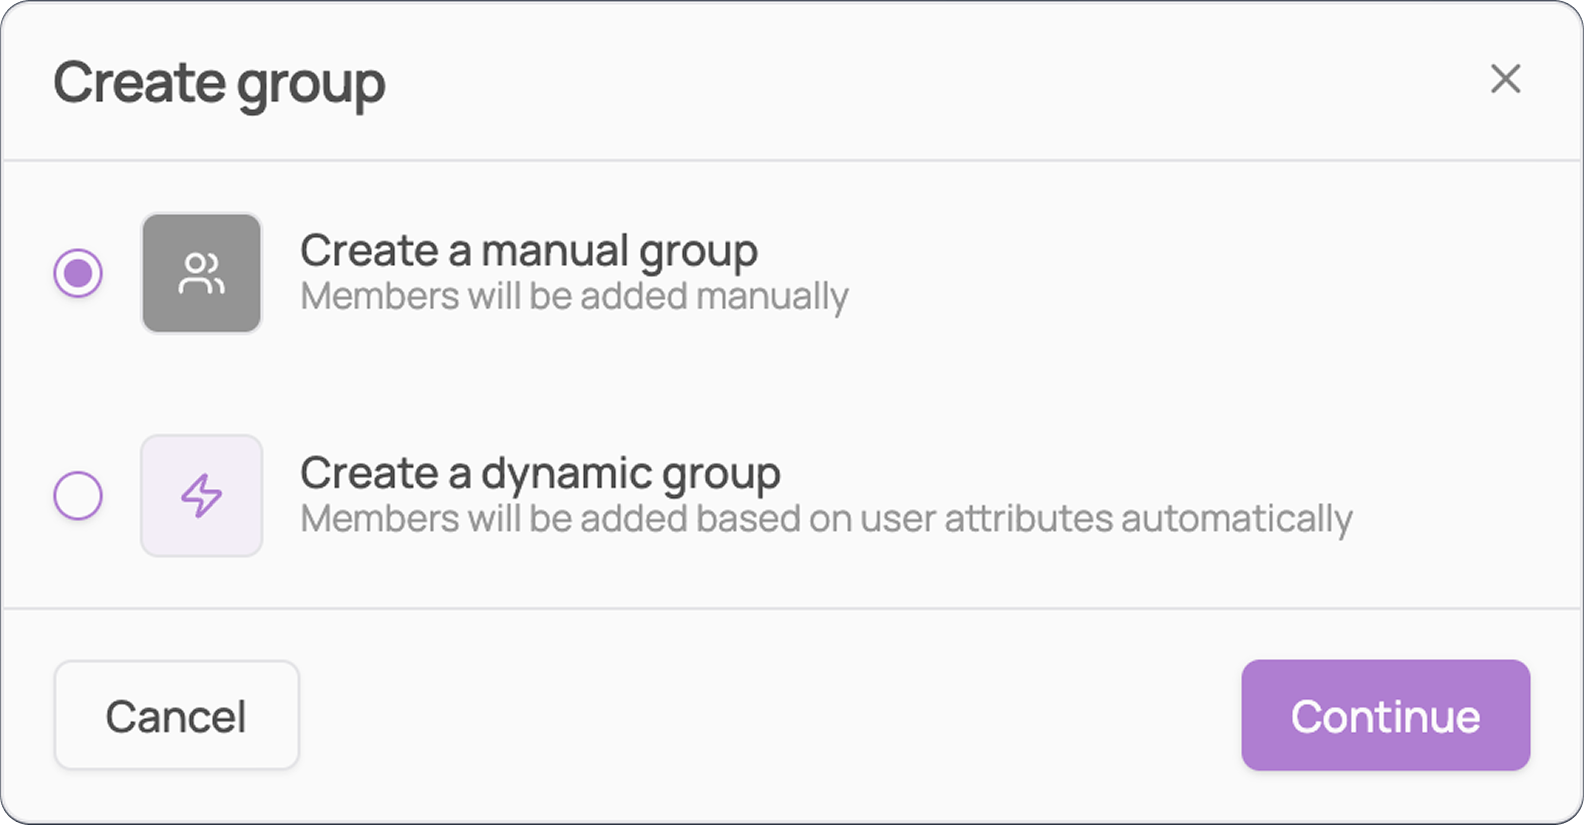Viewport: 1584px width, 825px height.
Task: Click the Continue button
Action: (1385, 715)
